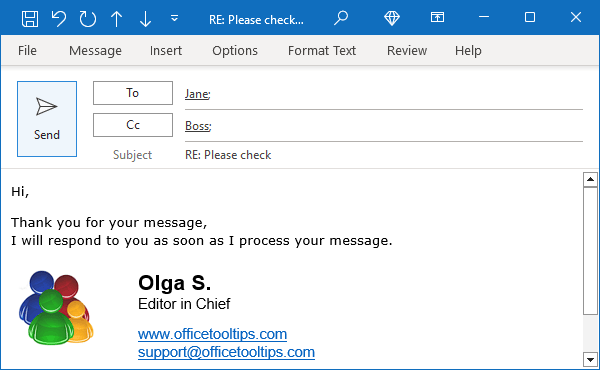Click in the message body after 'Hi,'
Image resolution: width=600 pixels, height=370 pixels.
point(20,191)
